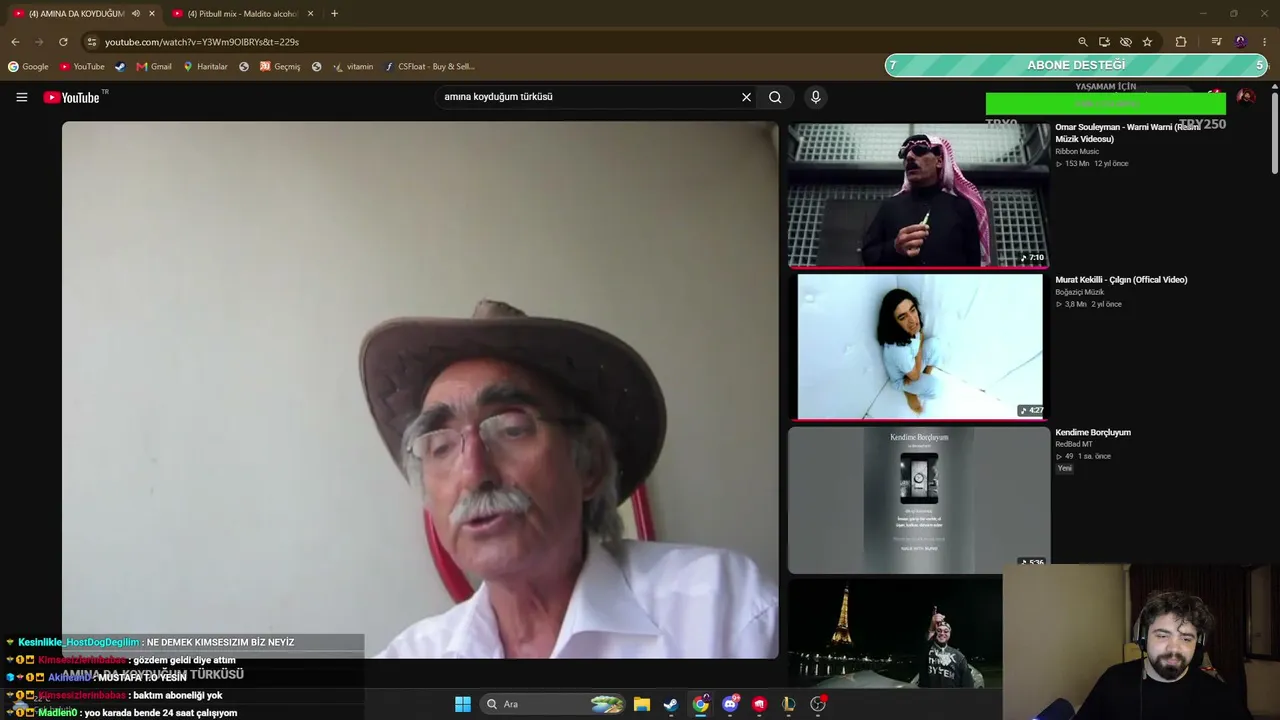Clear the YouTube search box text

point(746,97)
